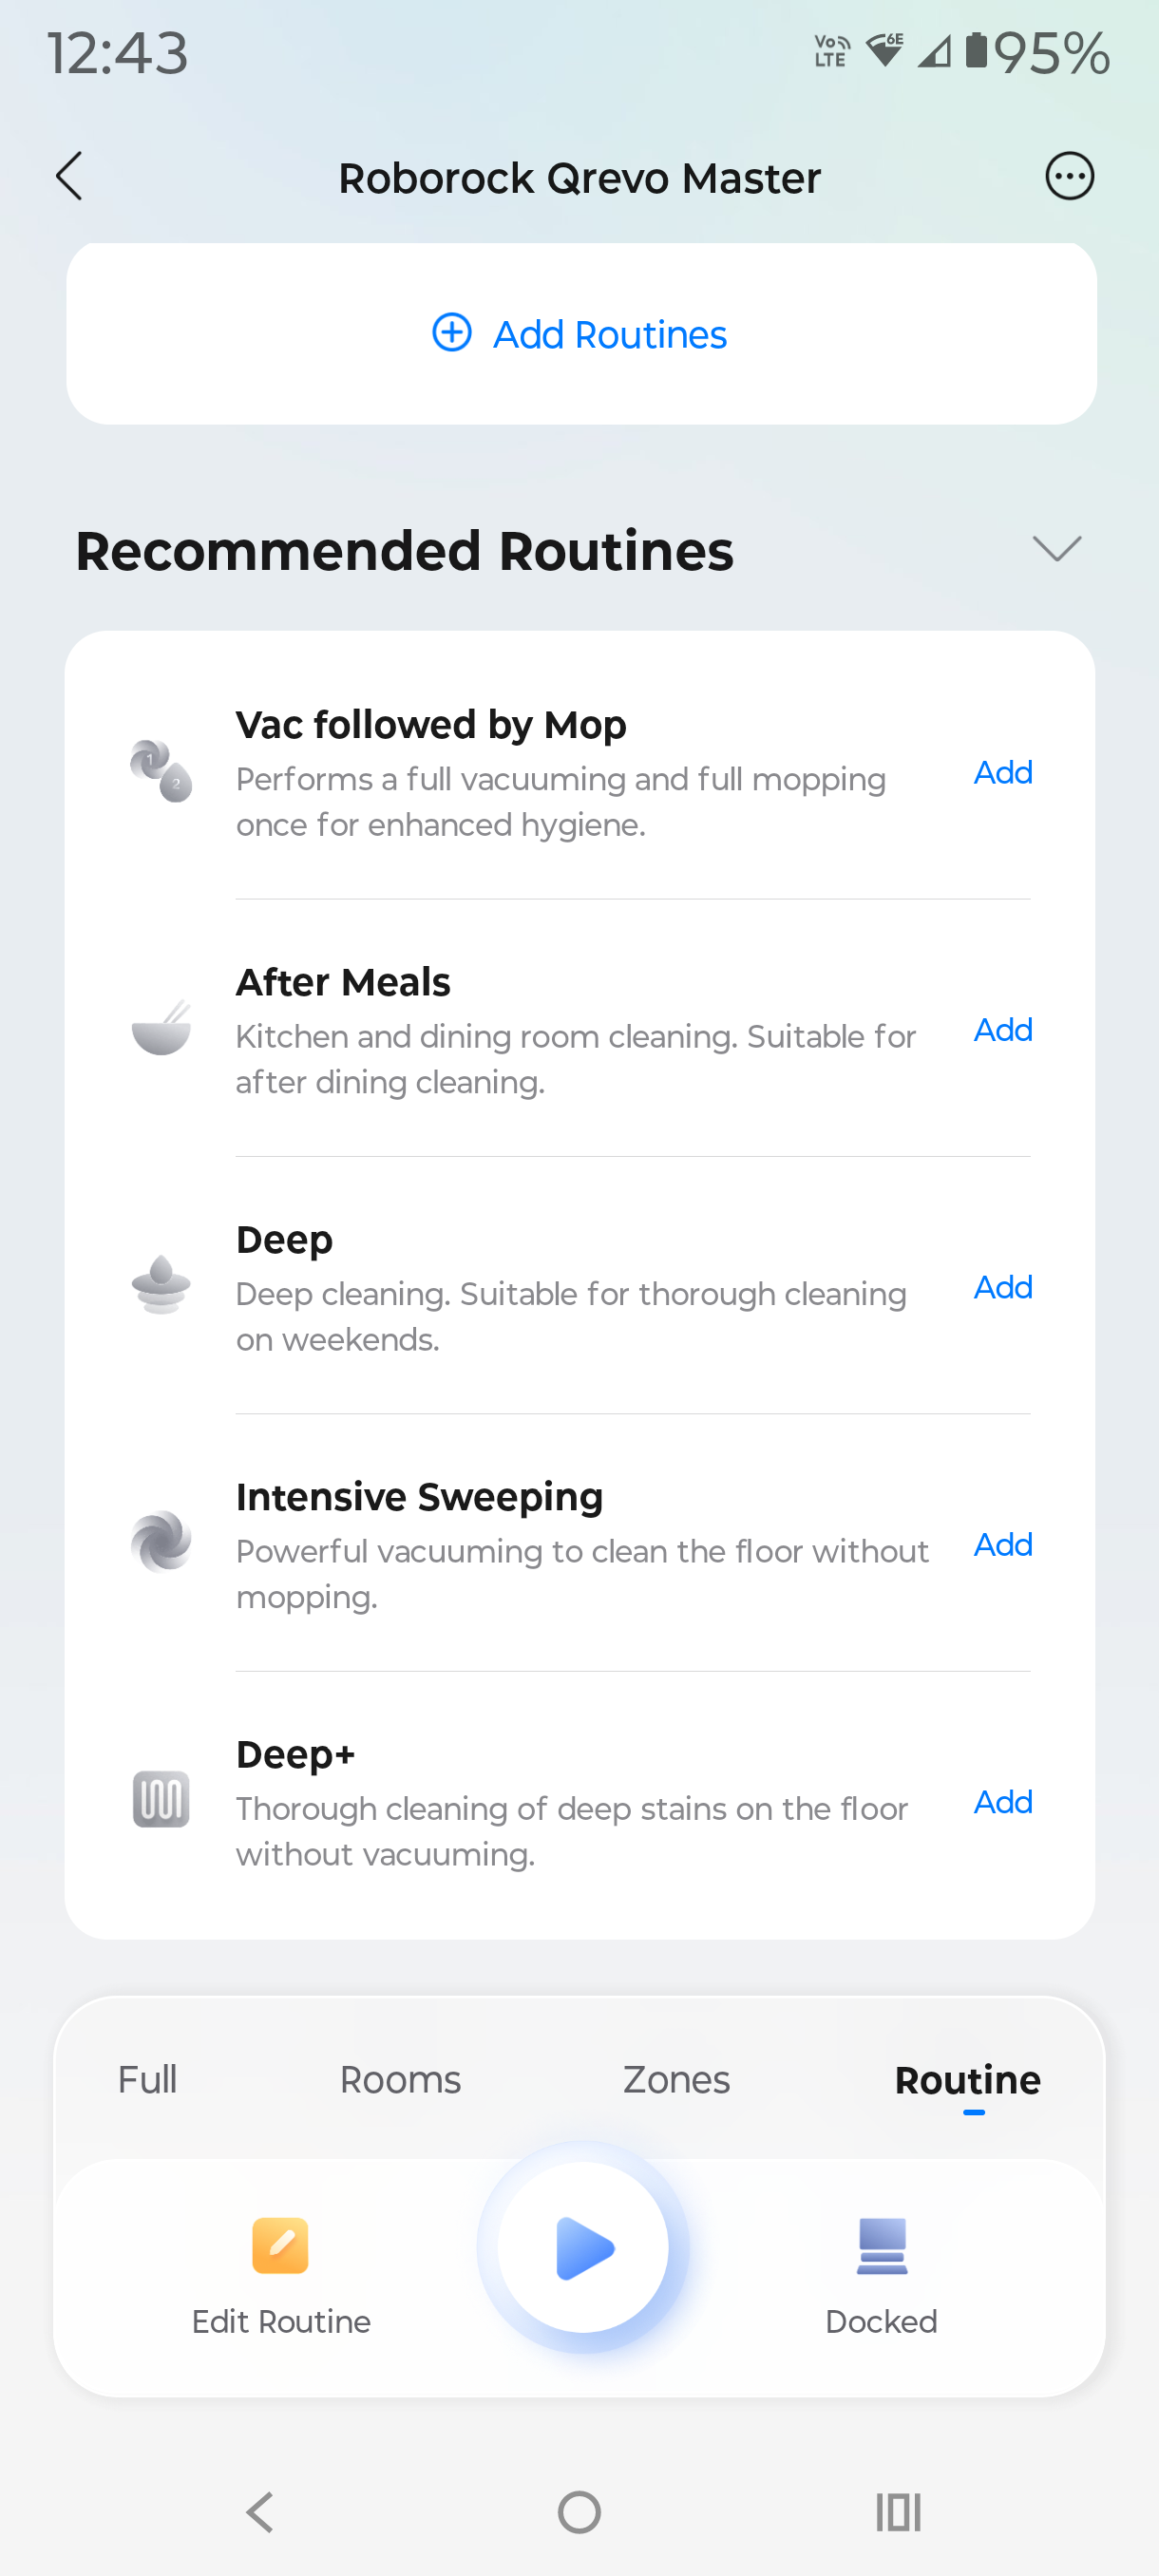1159x2576 pixels.
Task: Select the Routine tab
Action: (967, 2080)
